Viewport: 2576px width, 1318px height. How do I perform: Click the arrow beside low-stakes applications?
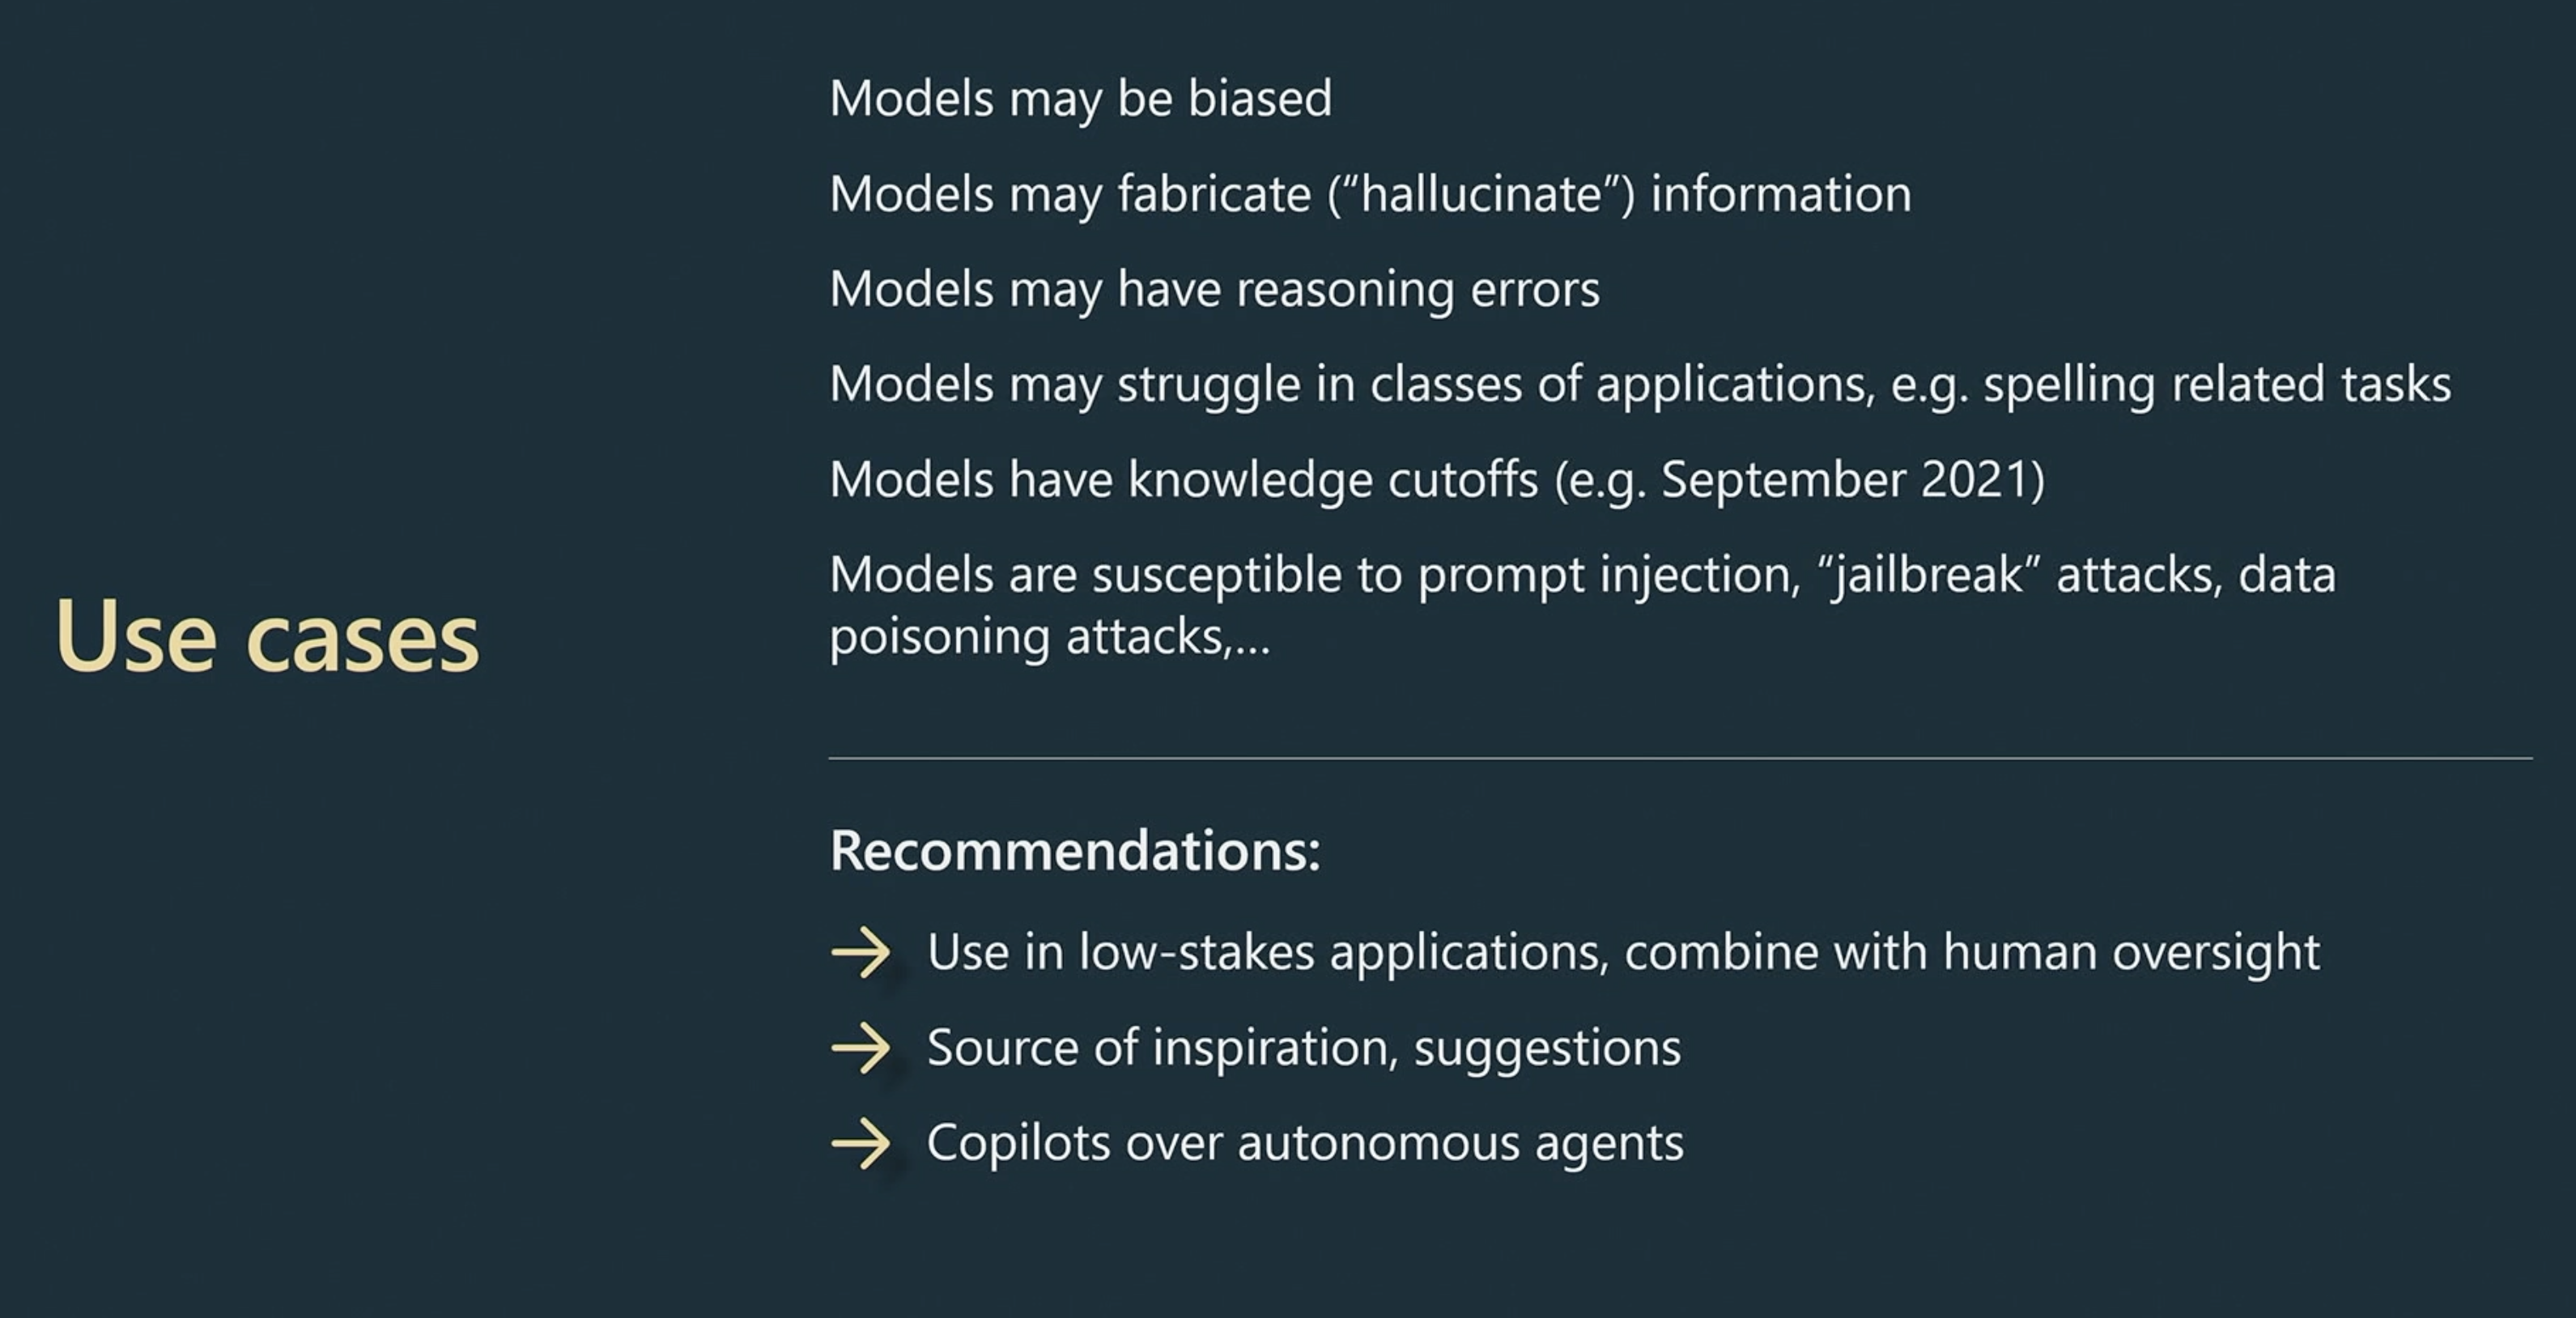click(860, 952)
